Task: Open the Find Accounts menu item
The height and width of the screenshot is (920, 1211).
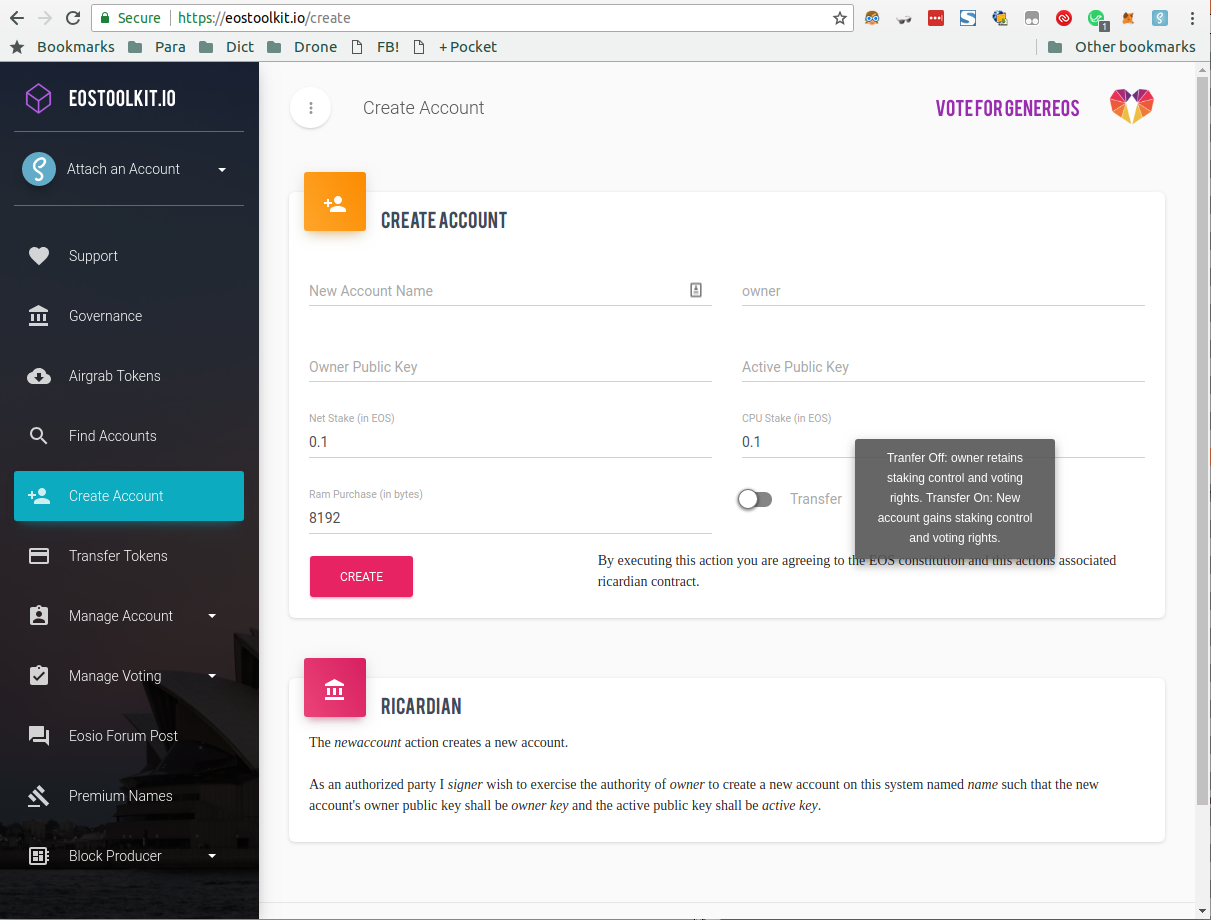Action: 129,436
